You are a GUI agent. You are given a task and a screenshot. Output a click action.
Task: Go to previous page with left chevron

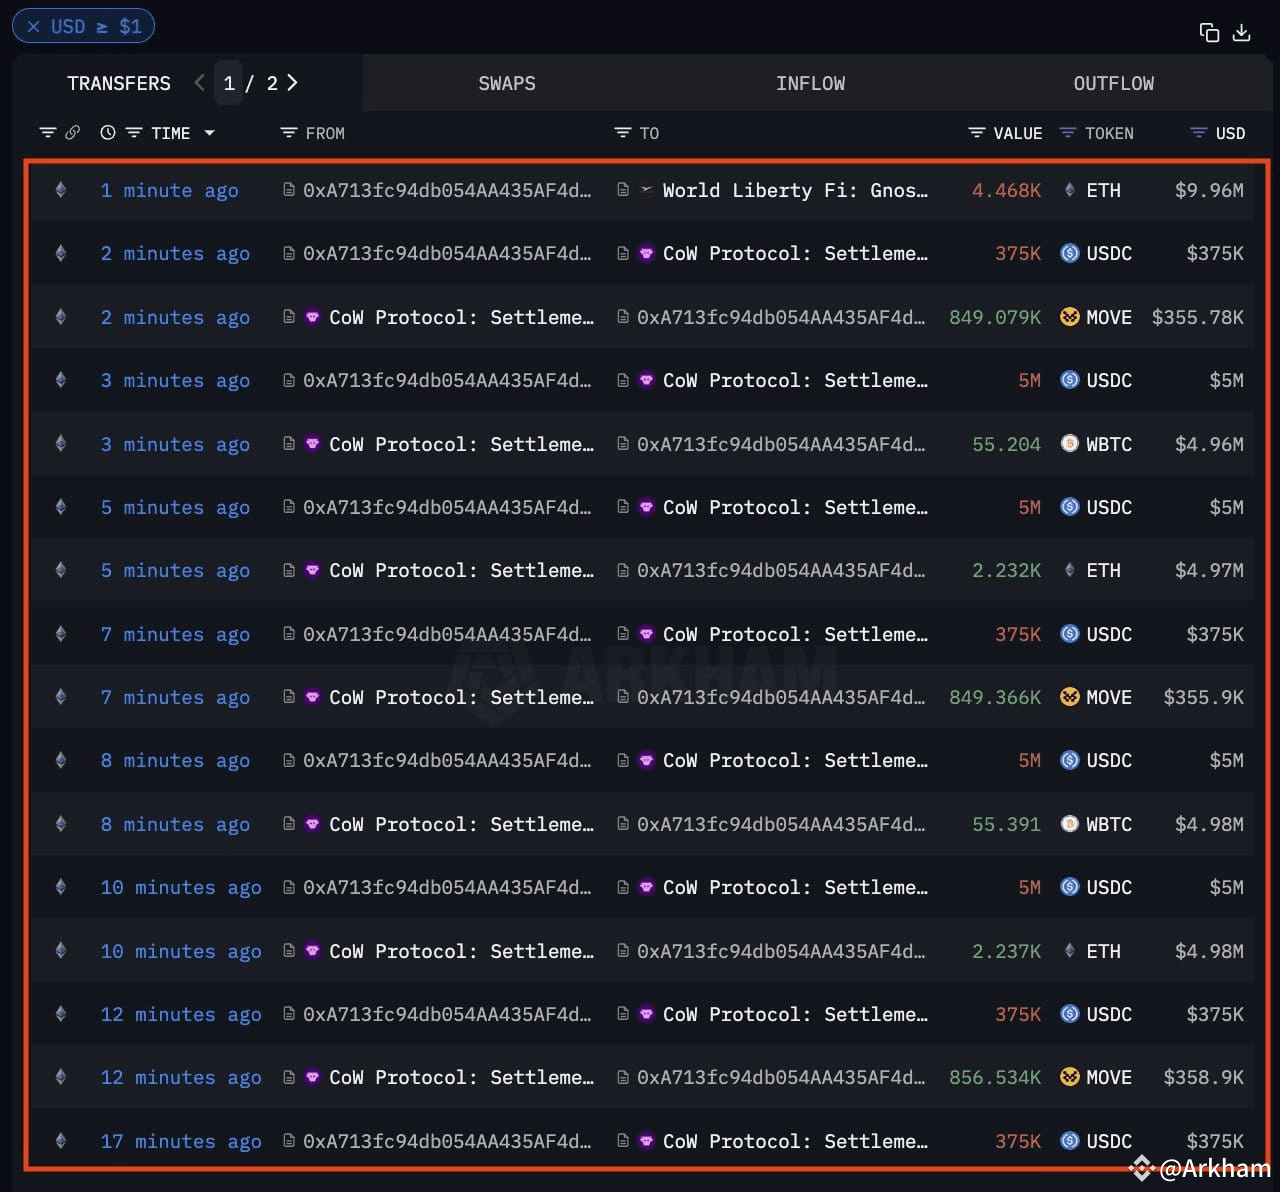point(199,83)
